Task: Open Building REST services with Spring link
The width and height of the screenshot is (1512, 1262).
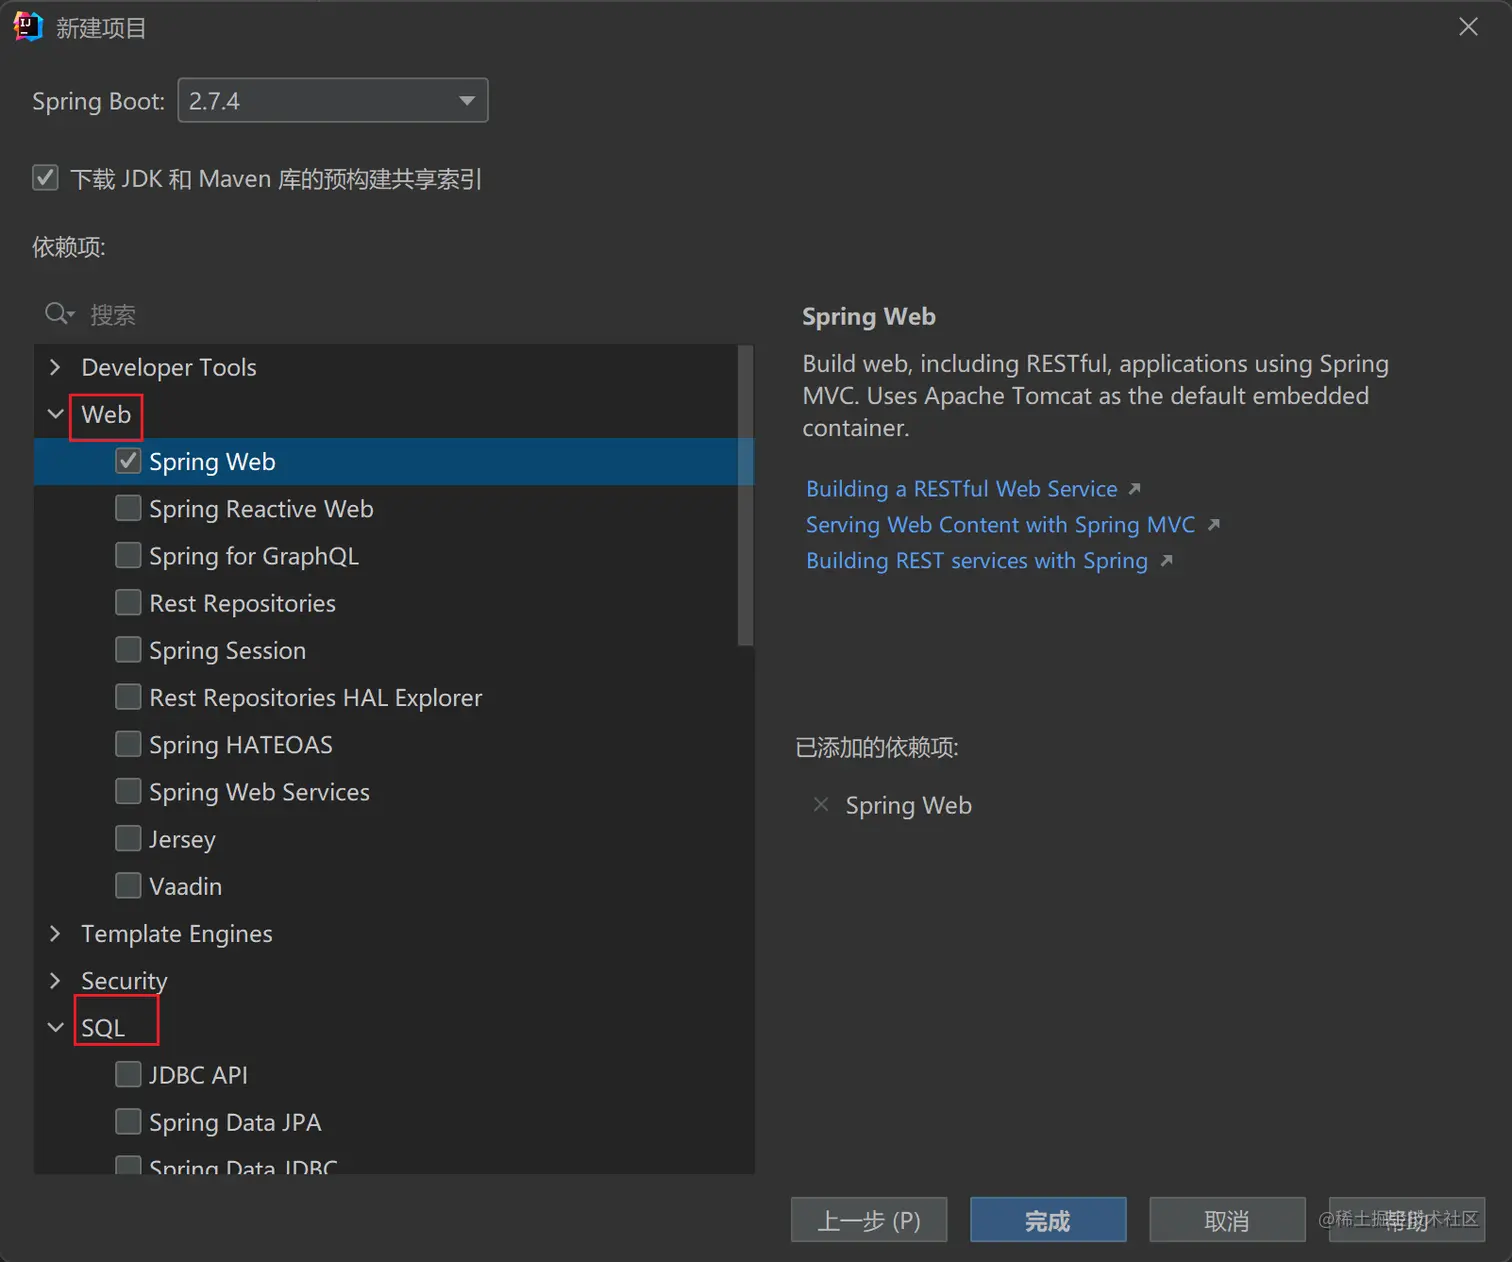Action: coord(977,561)
